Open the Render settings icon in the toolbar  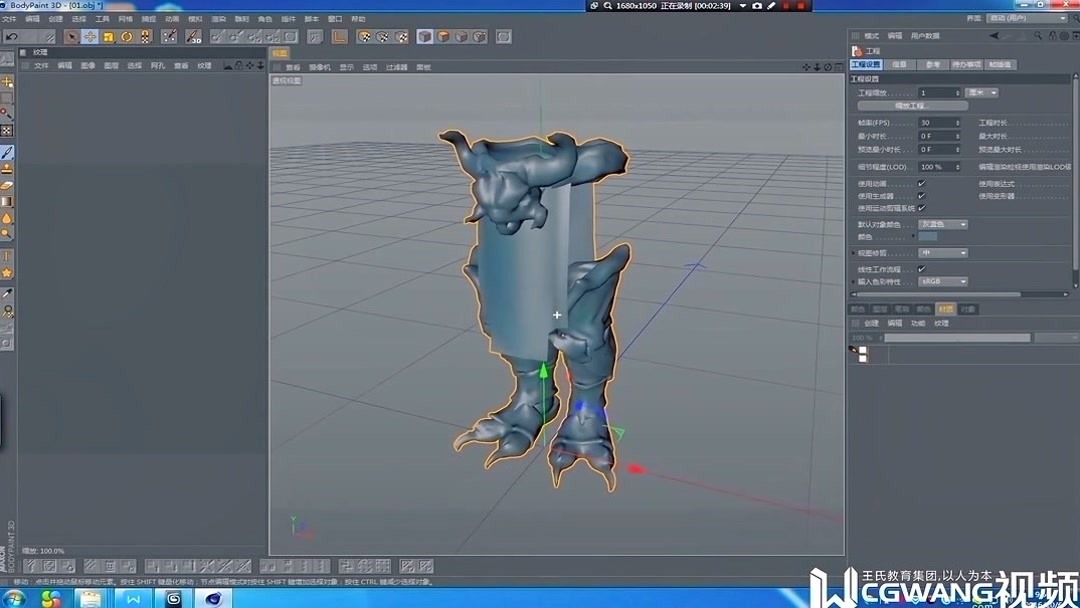click(402, 37)
